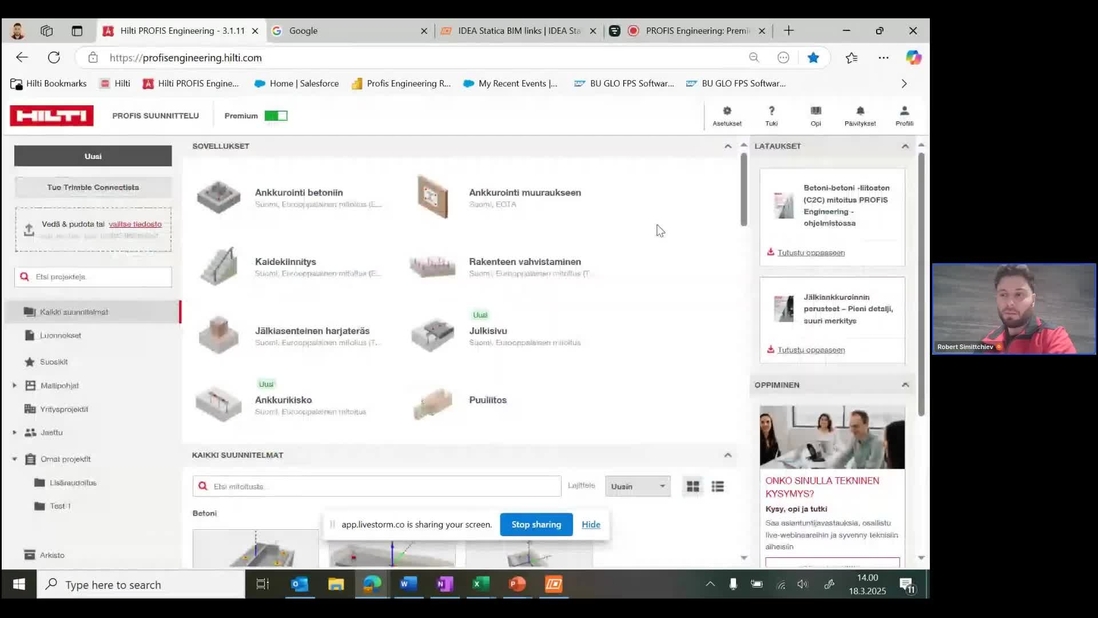Screen dimensions: 1098x618
Task: Open the Profiili user icon
Action: (904, 111)
